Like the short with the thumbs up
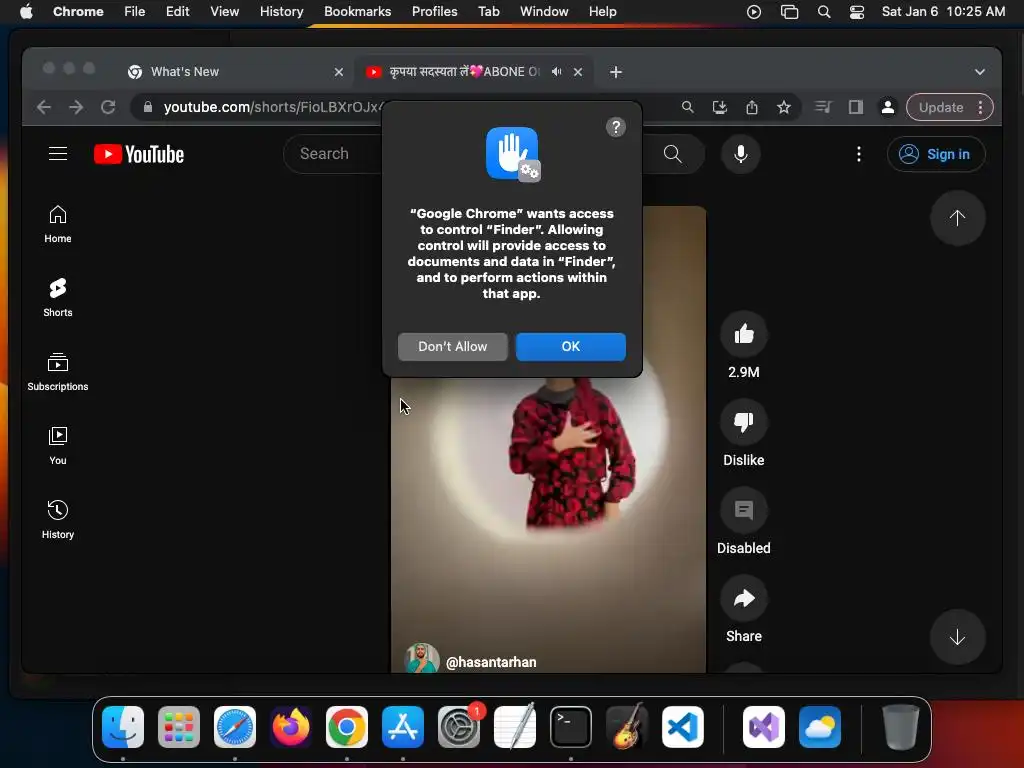 point(743,334)
